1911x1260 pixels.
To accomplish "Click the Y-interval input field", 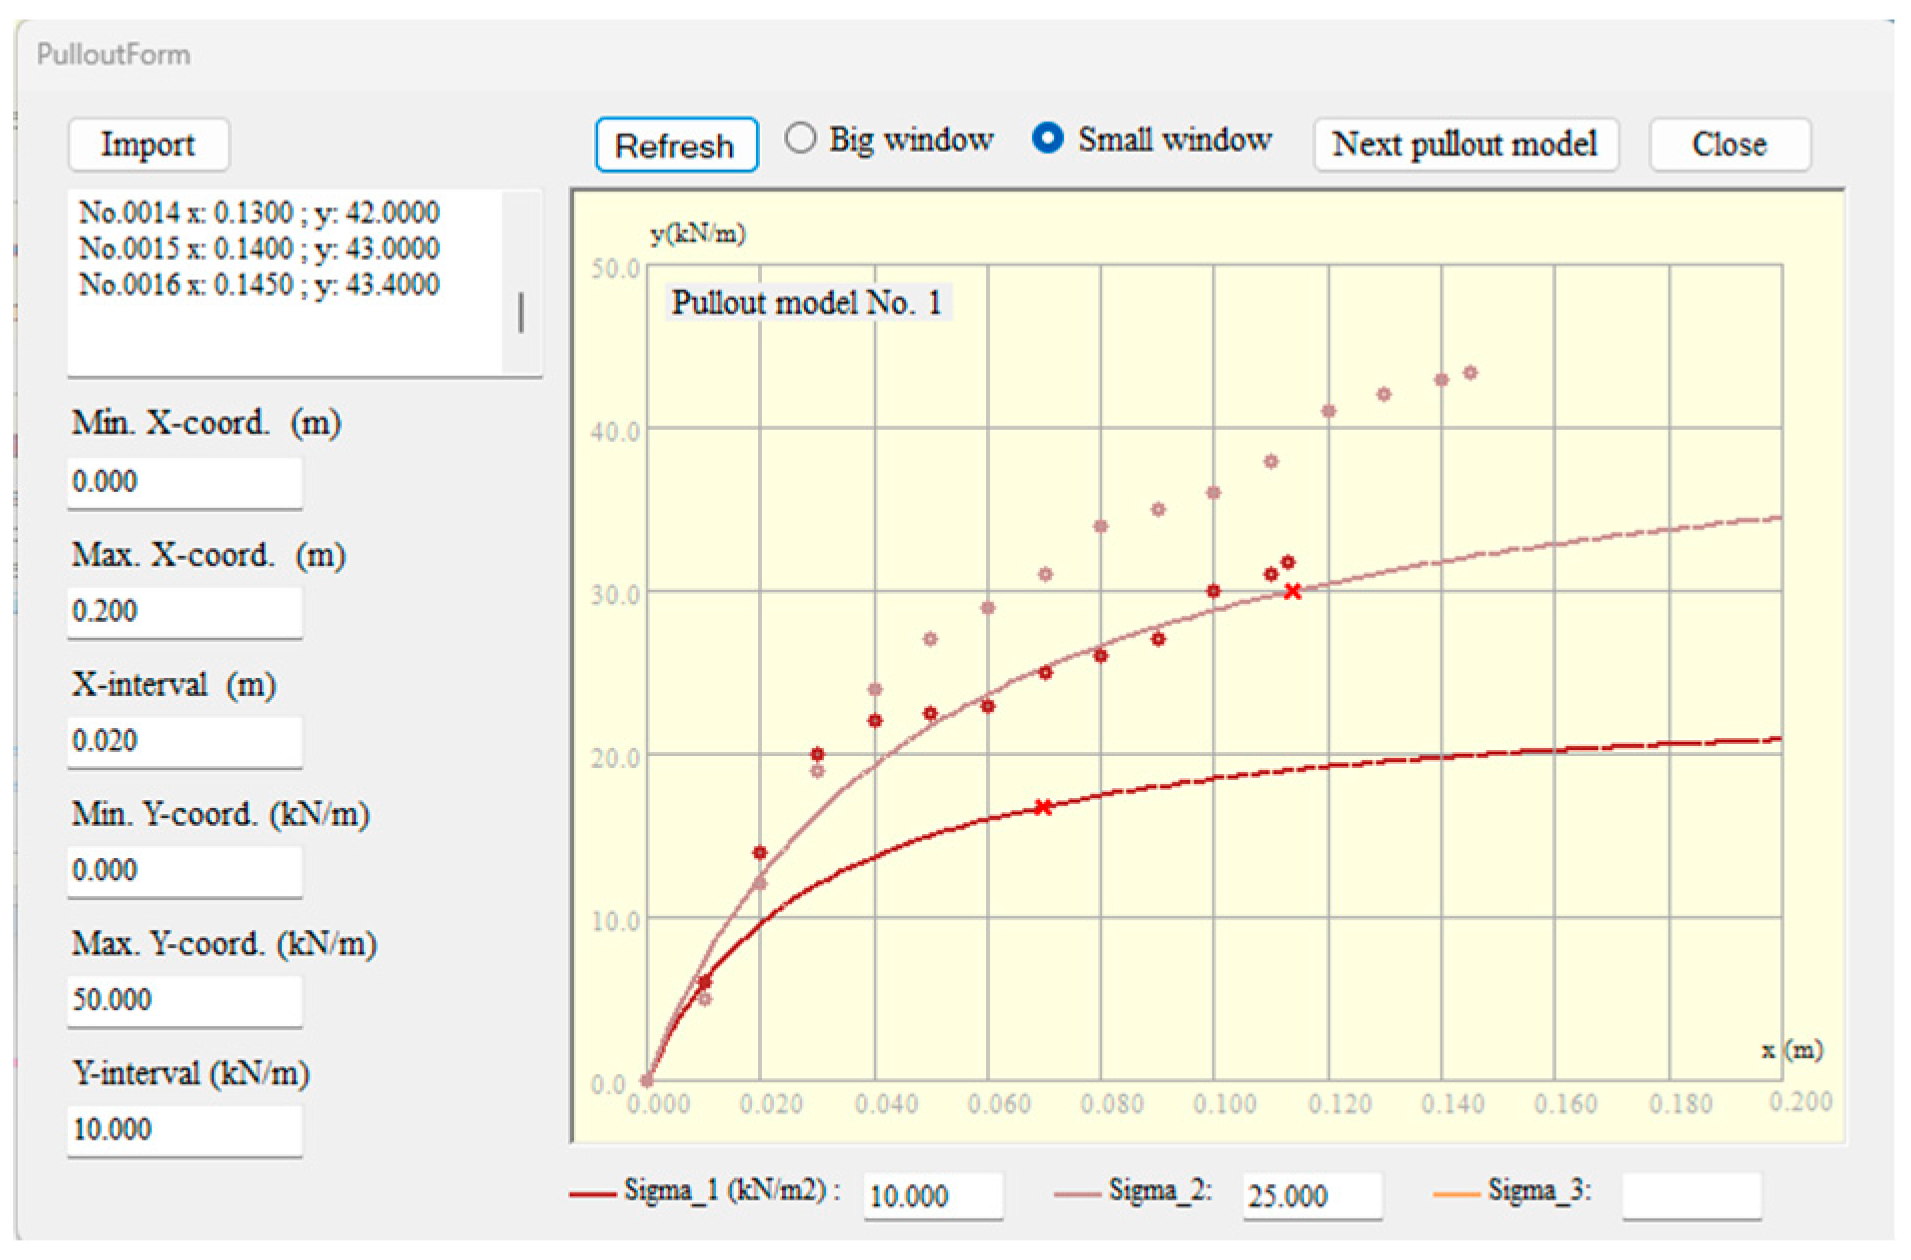I will 184,1130.
